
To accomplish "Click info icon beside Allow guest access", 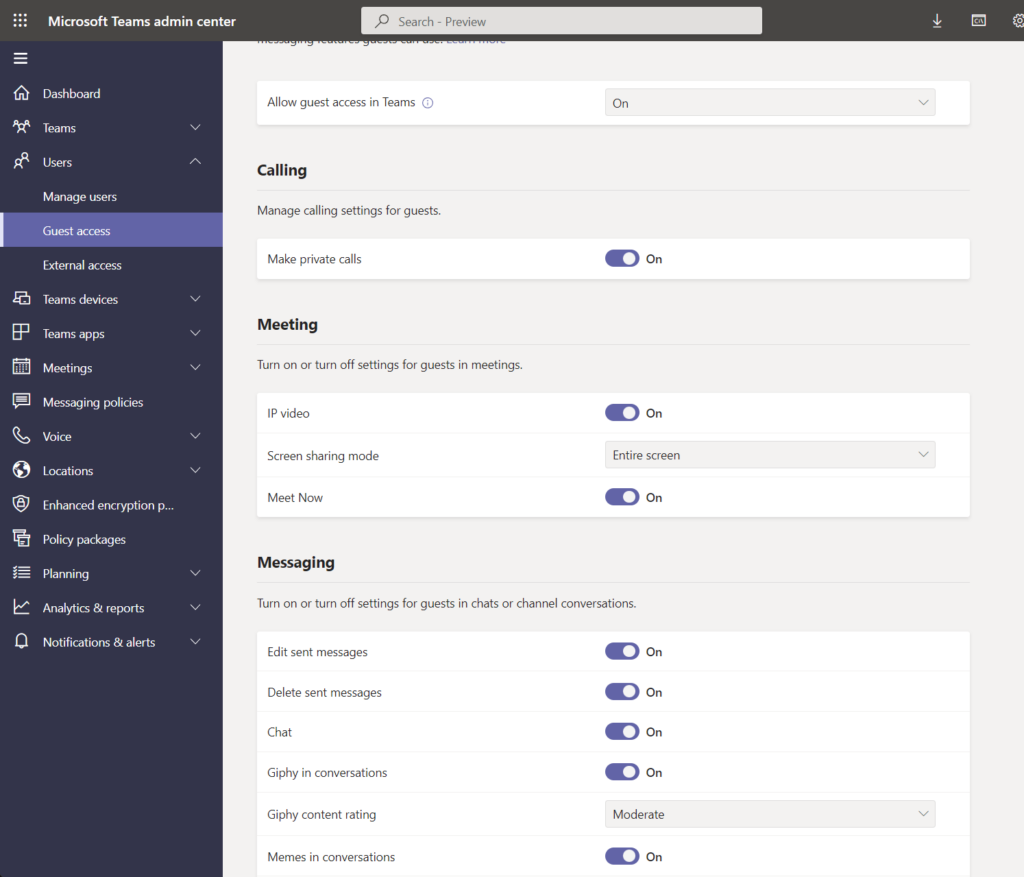I will 428,103.
